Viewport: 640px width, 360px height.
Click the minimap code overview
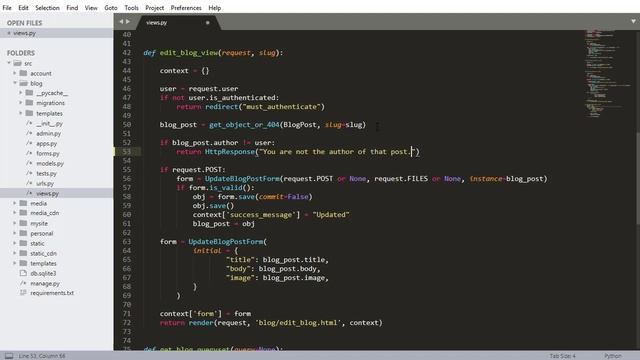tap(607, 73)
